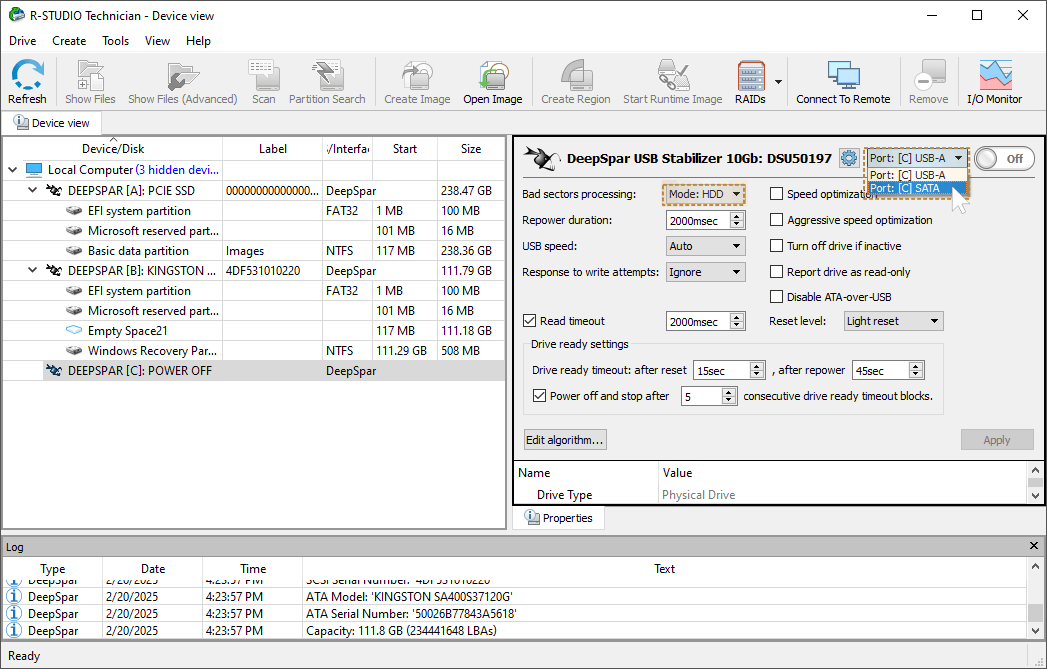Open DeepSpar settings gear icon
The height and width of the screenshot is (669, 1047).
[x=849, y=158]
